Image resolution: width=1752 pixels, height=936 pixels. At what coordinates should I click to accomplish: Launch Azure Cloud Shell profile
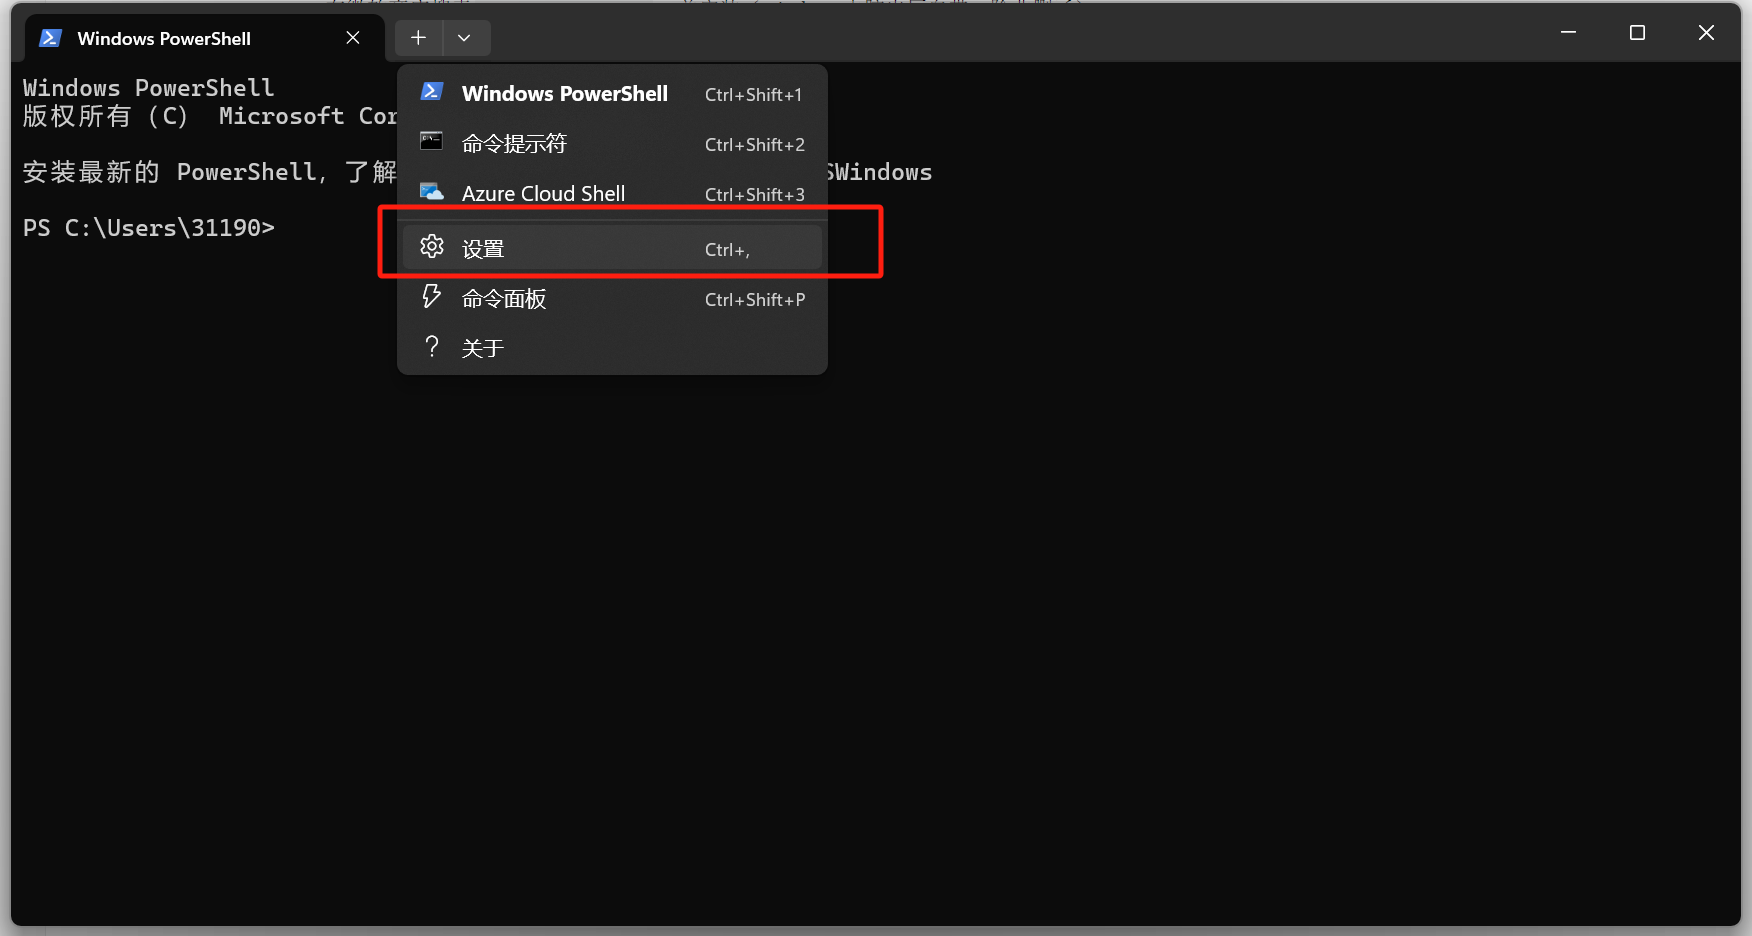[x=612, y=194]
